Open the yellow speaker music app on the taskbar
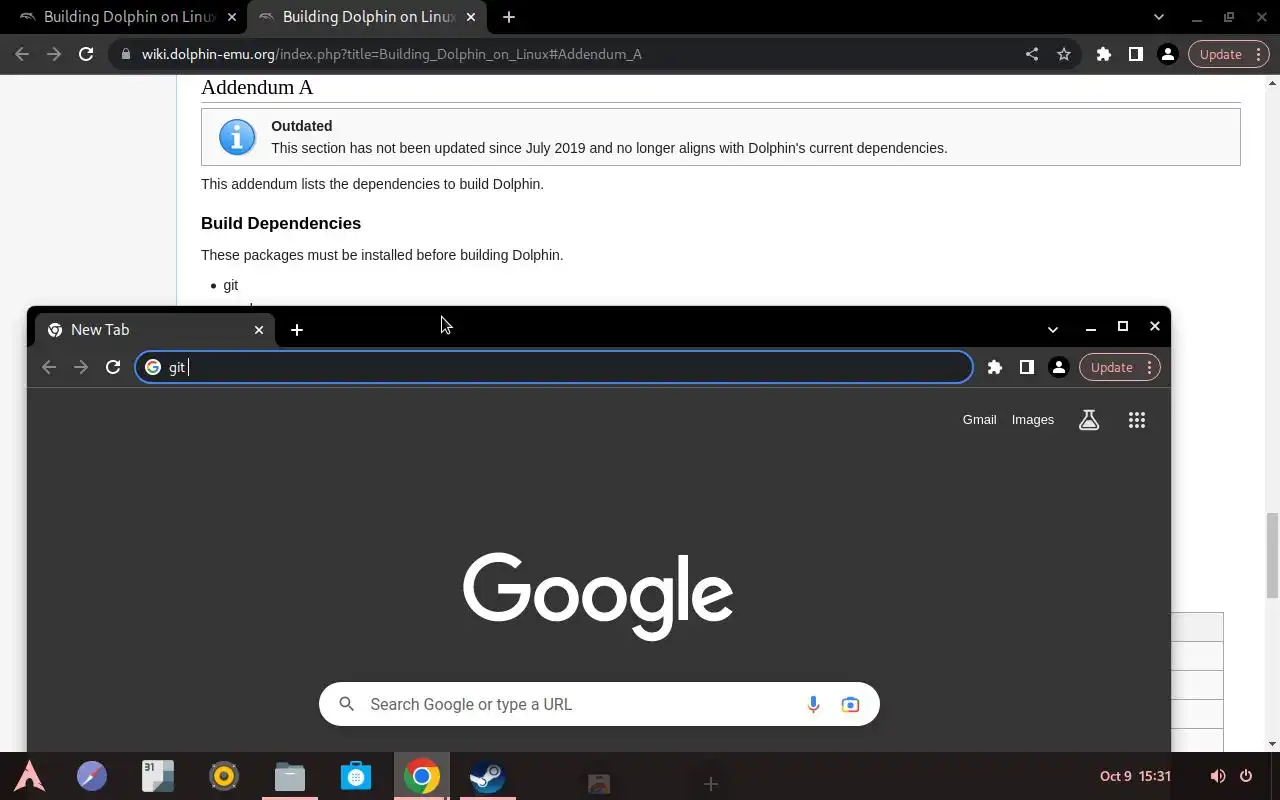 point(224,777)
